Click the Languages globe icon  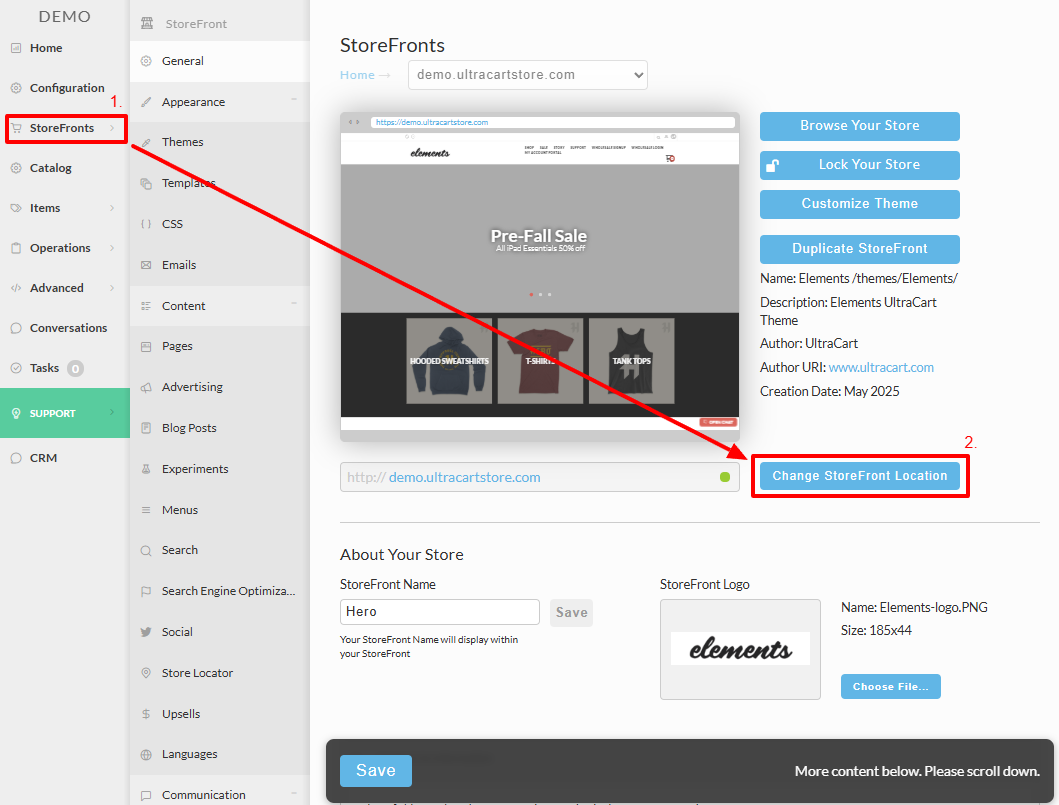[x=146, y=754]
